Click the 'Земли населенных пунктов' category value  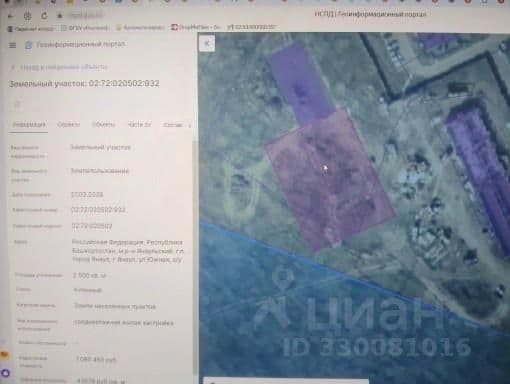click(x=115, y=306)
